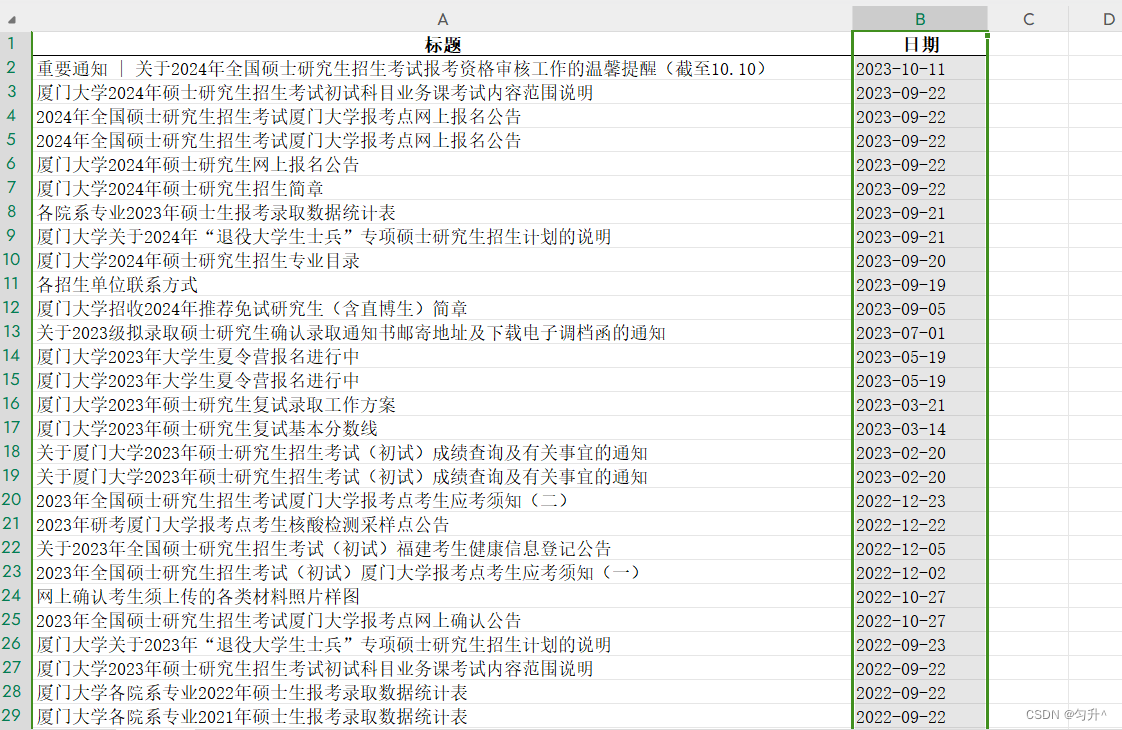Screen dimensions: 1122x730
Task: Click cell 考生应考须知（一）
Action: tap(442, 573)
